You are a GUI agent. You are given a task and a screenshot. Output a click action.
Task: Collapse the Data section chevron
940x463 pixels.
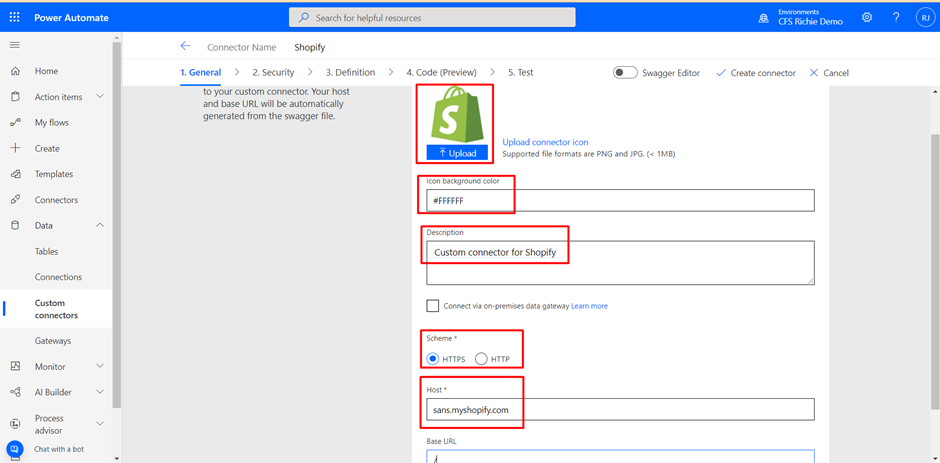[x=100, y=226]
